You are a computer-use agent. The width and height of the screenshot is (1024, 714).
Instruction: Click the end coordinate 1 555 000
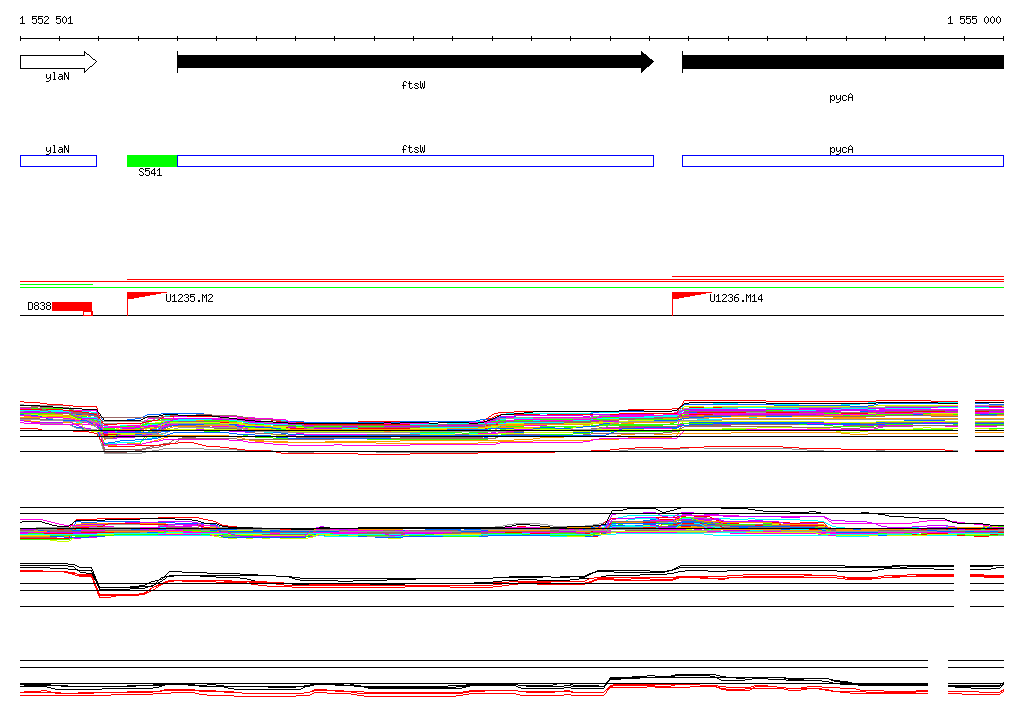pos(974,20)
